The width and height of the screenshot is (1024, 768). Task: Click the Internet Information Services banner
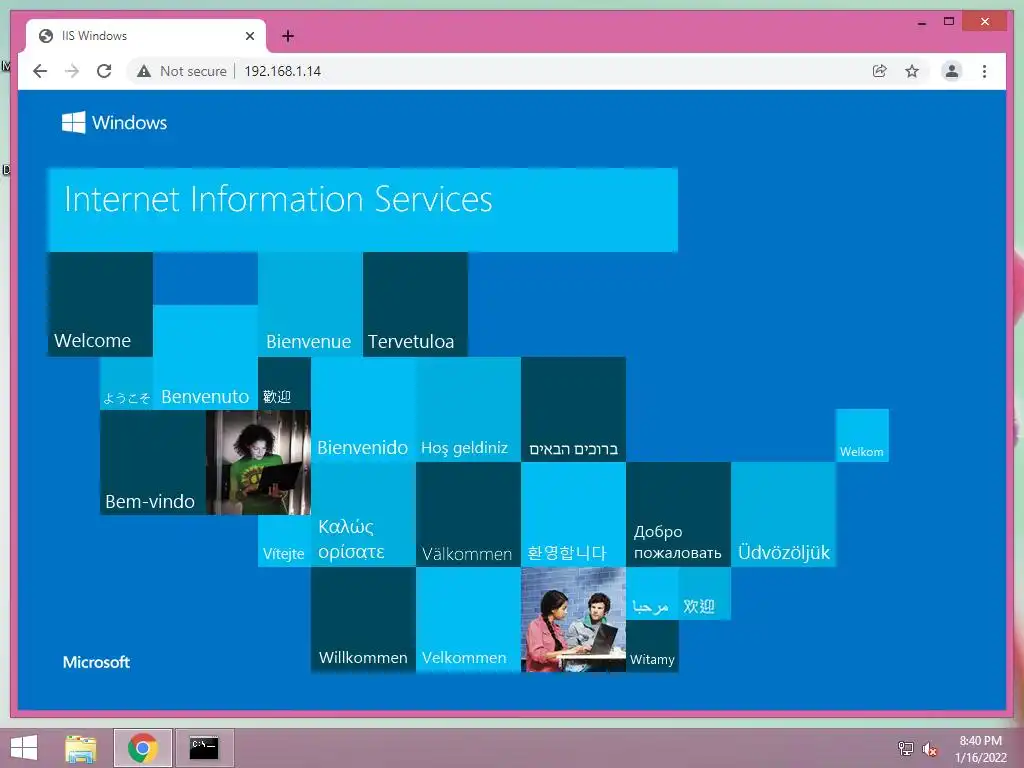pos(362,210)
